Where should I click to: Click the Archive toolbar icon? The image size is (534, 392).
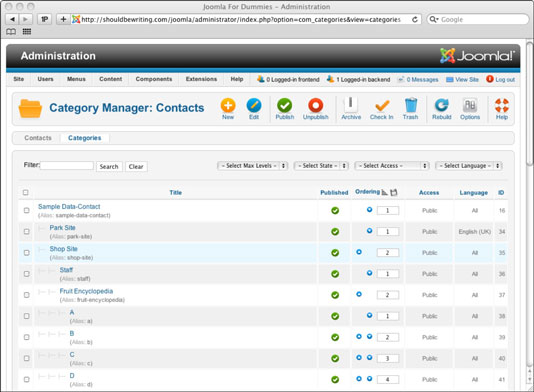pos(351,105)
